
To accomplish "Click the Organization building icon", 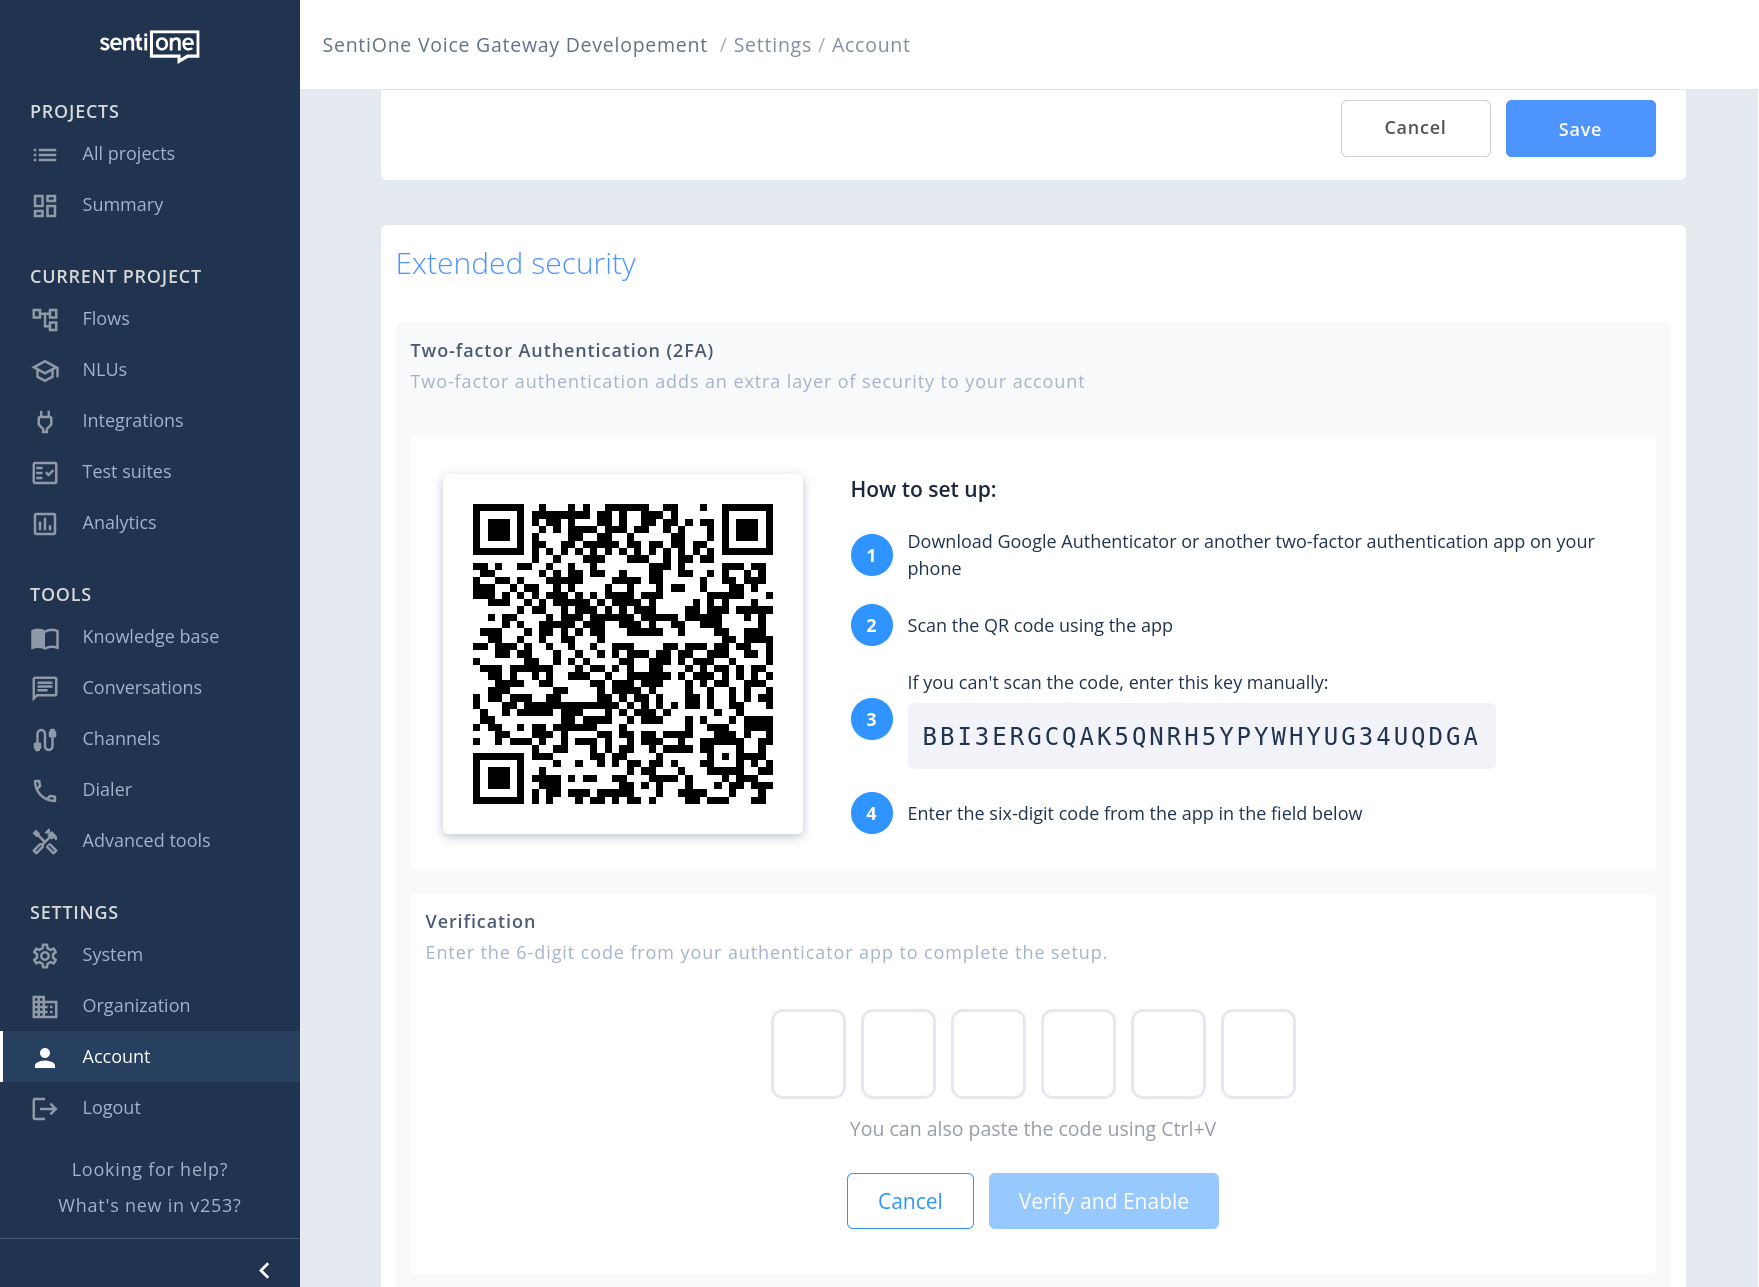I will click(45, 1006).
